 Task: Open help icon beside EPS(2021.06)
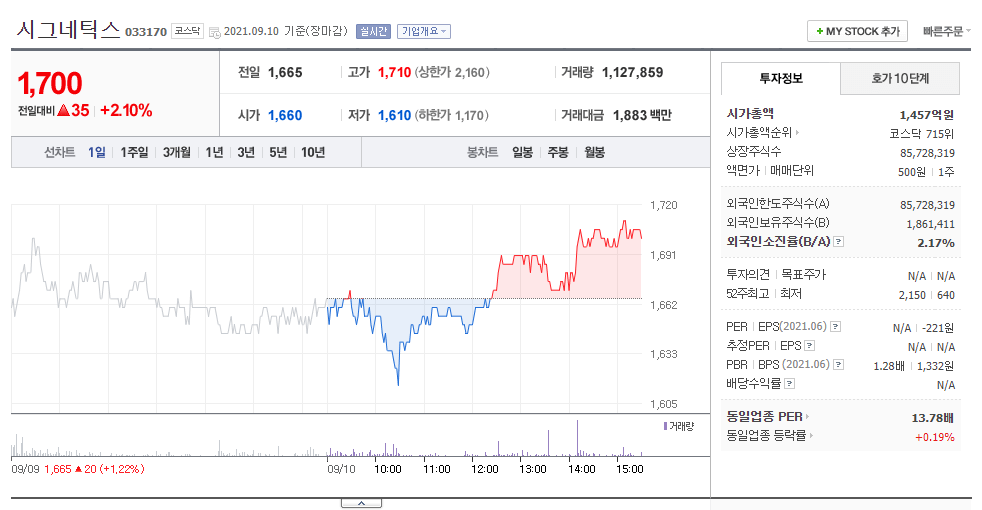point(835,326)
